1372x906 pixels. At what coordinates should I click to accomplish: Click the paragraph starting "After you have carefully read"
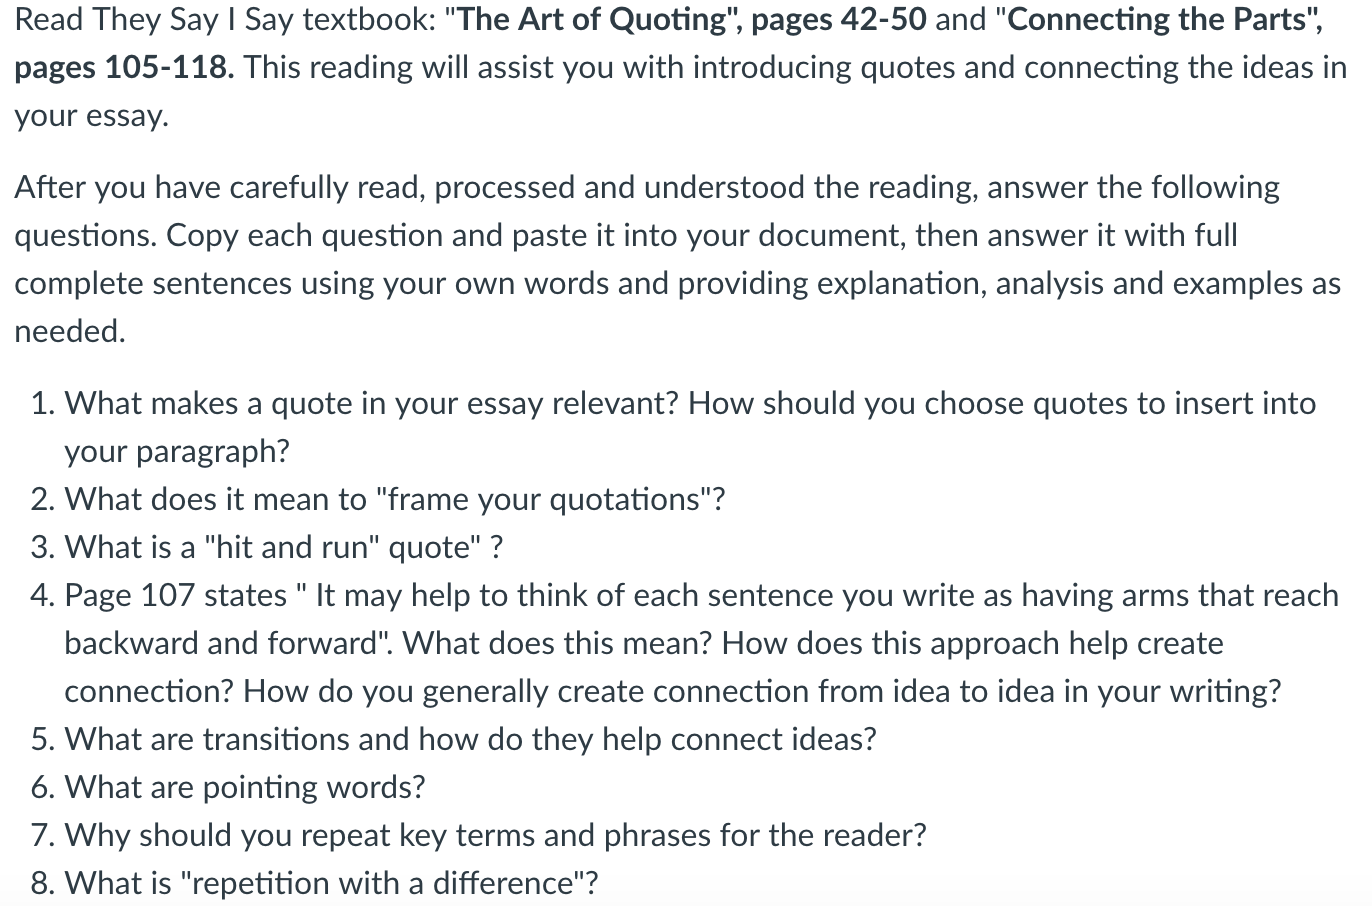(678, 259)
